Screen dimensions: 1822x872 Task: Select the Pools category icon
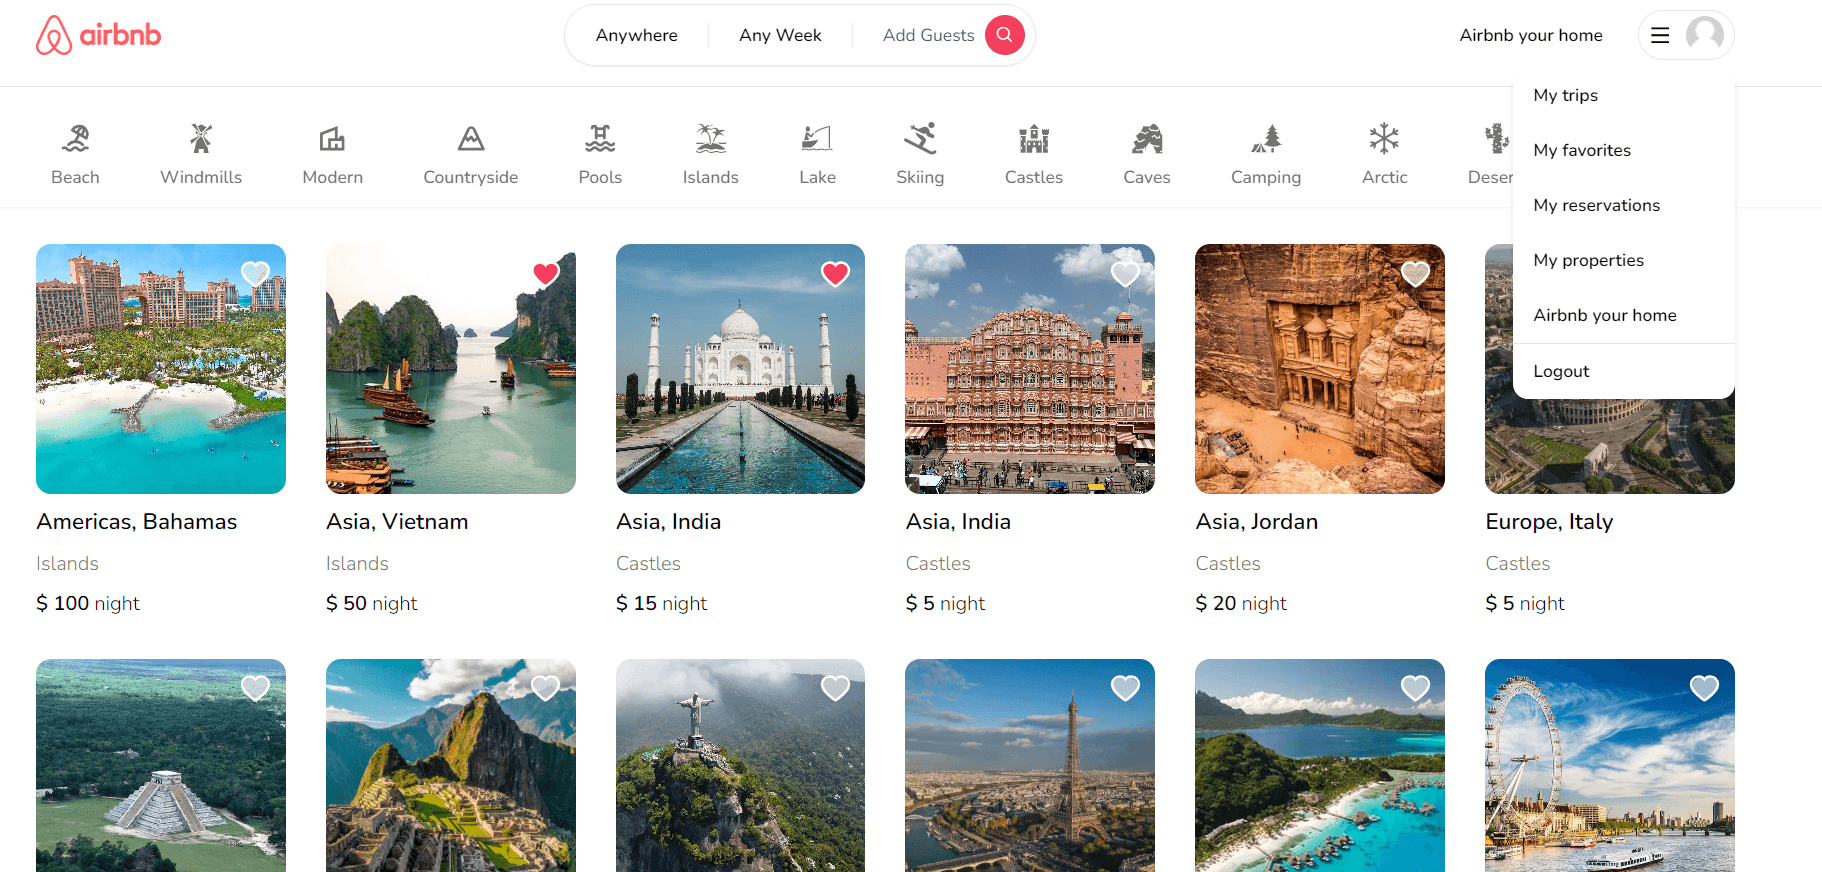(x=600, y=139)
